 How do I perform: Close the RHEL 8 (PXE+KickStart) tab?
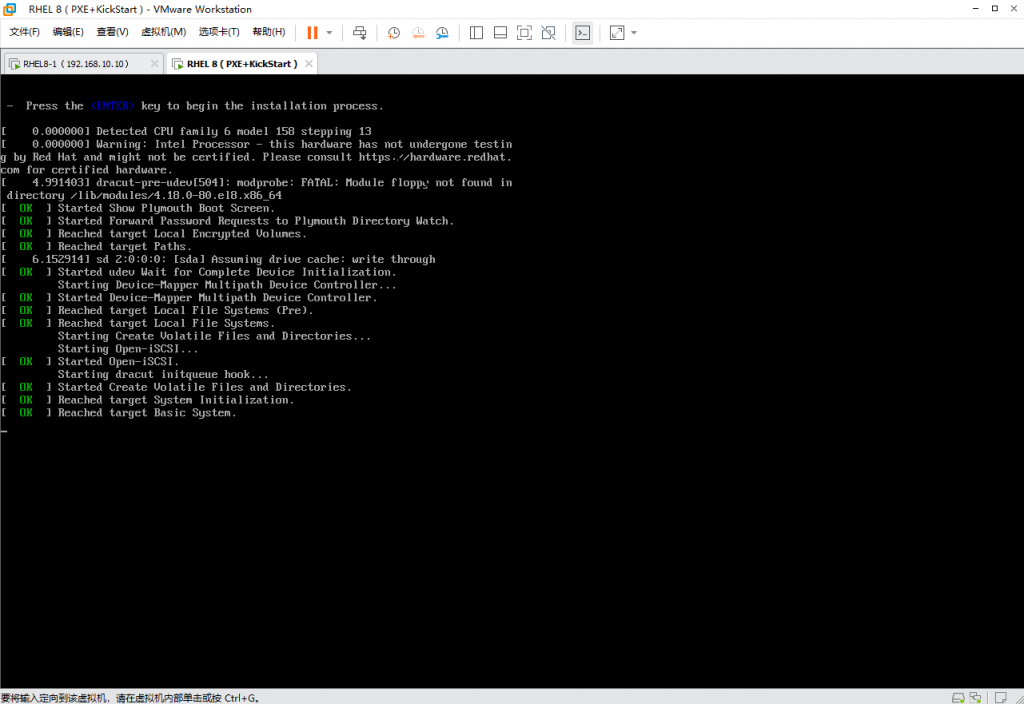(309, 63)
